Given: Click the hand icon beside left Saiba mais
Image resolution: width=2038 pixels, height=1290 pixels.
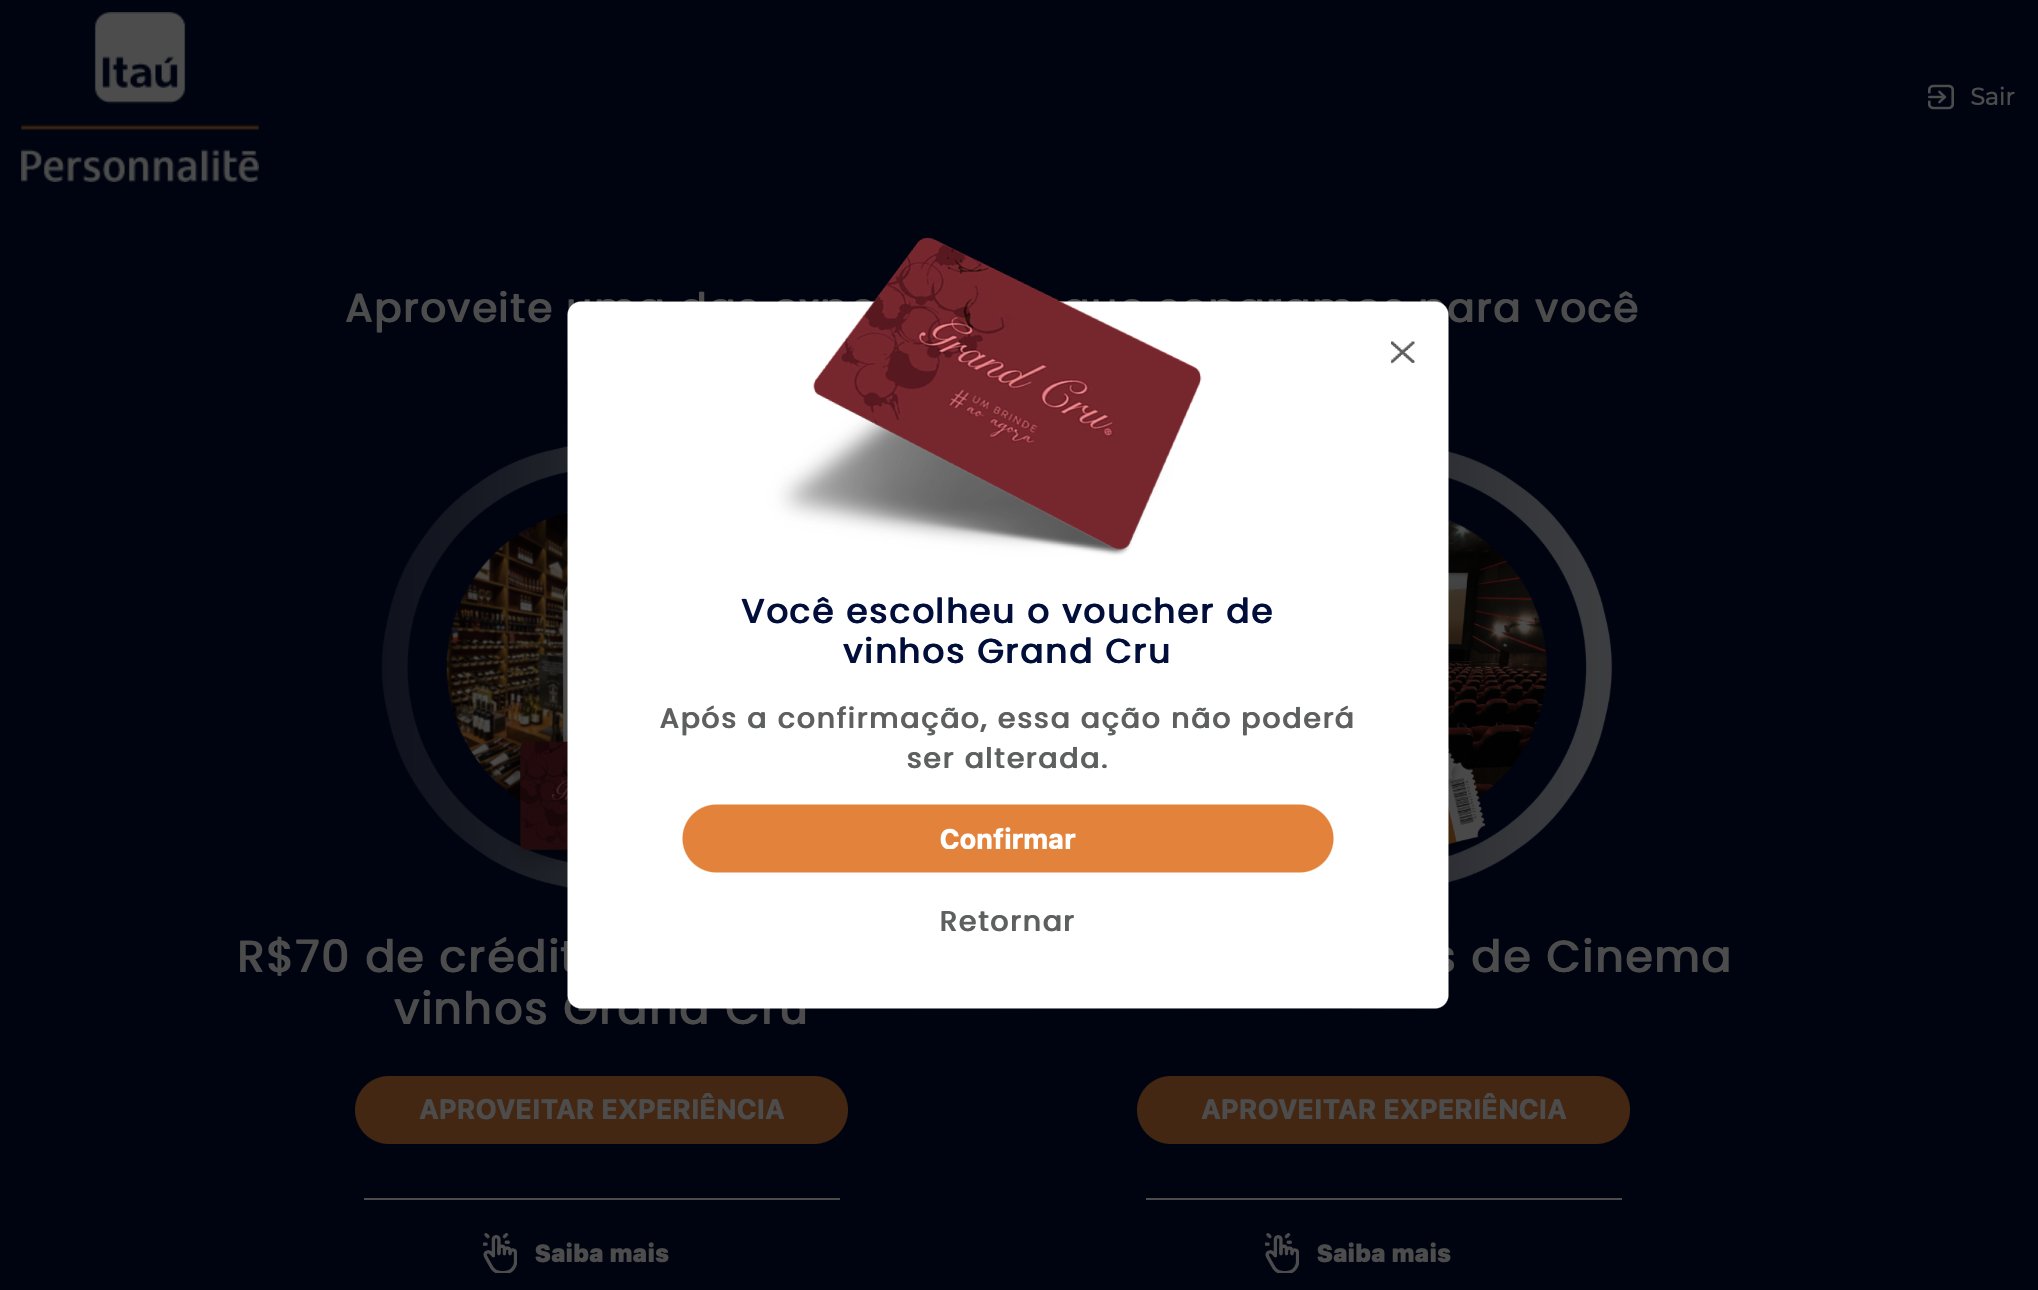Looking at the screenshot, I should click(x=499, y=1252).
